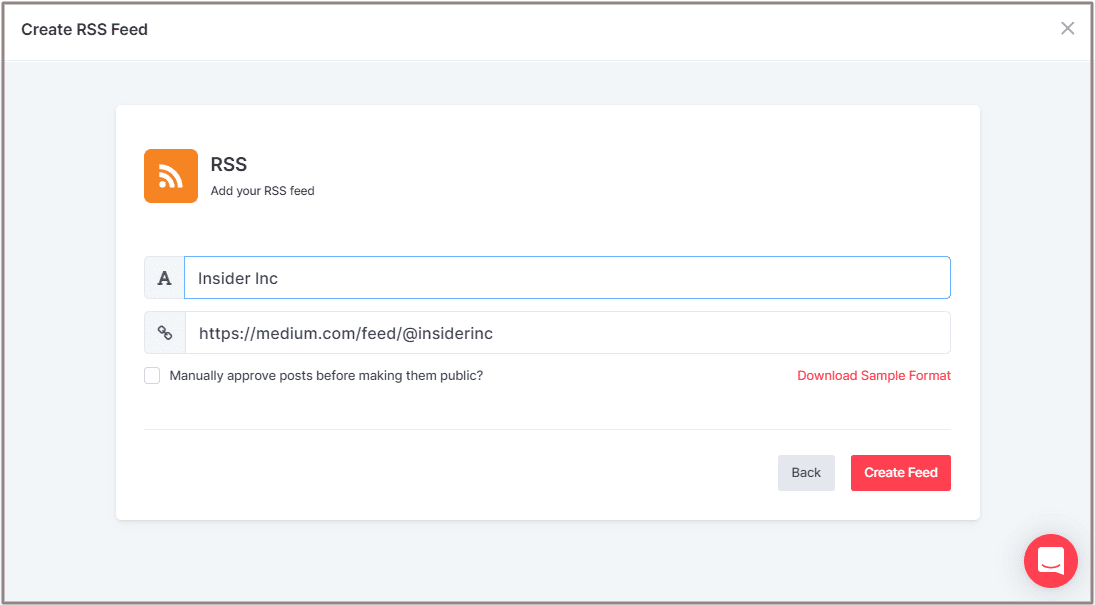The image size is (1095, 605).
Task: Close the Create RSS Feed dialog
Action: point(1067,28)
